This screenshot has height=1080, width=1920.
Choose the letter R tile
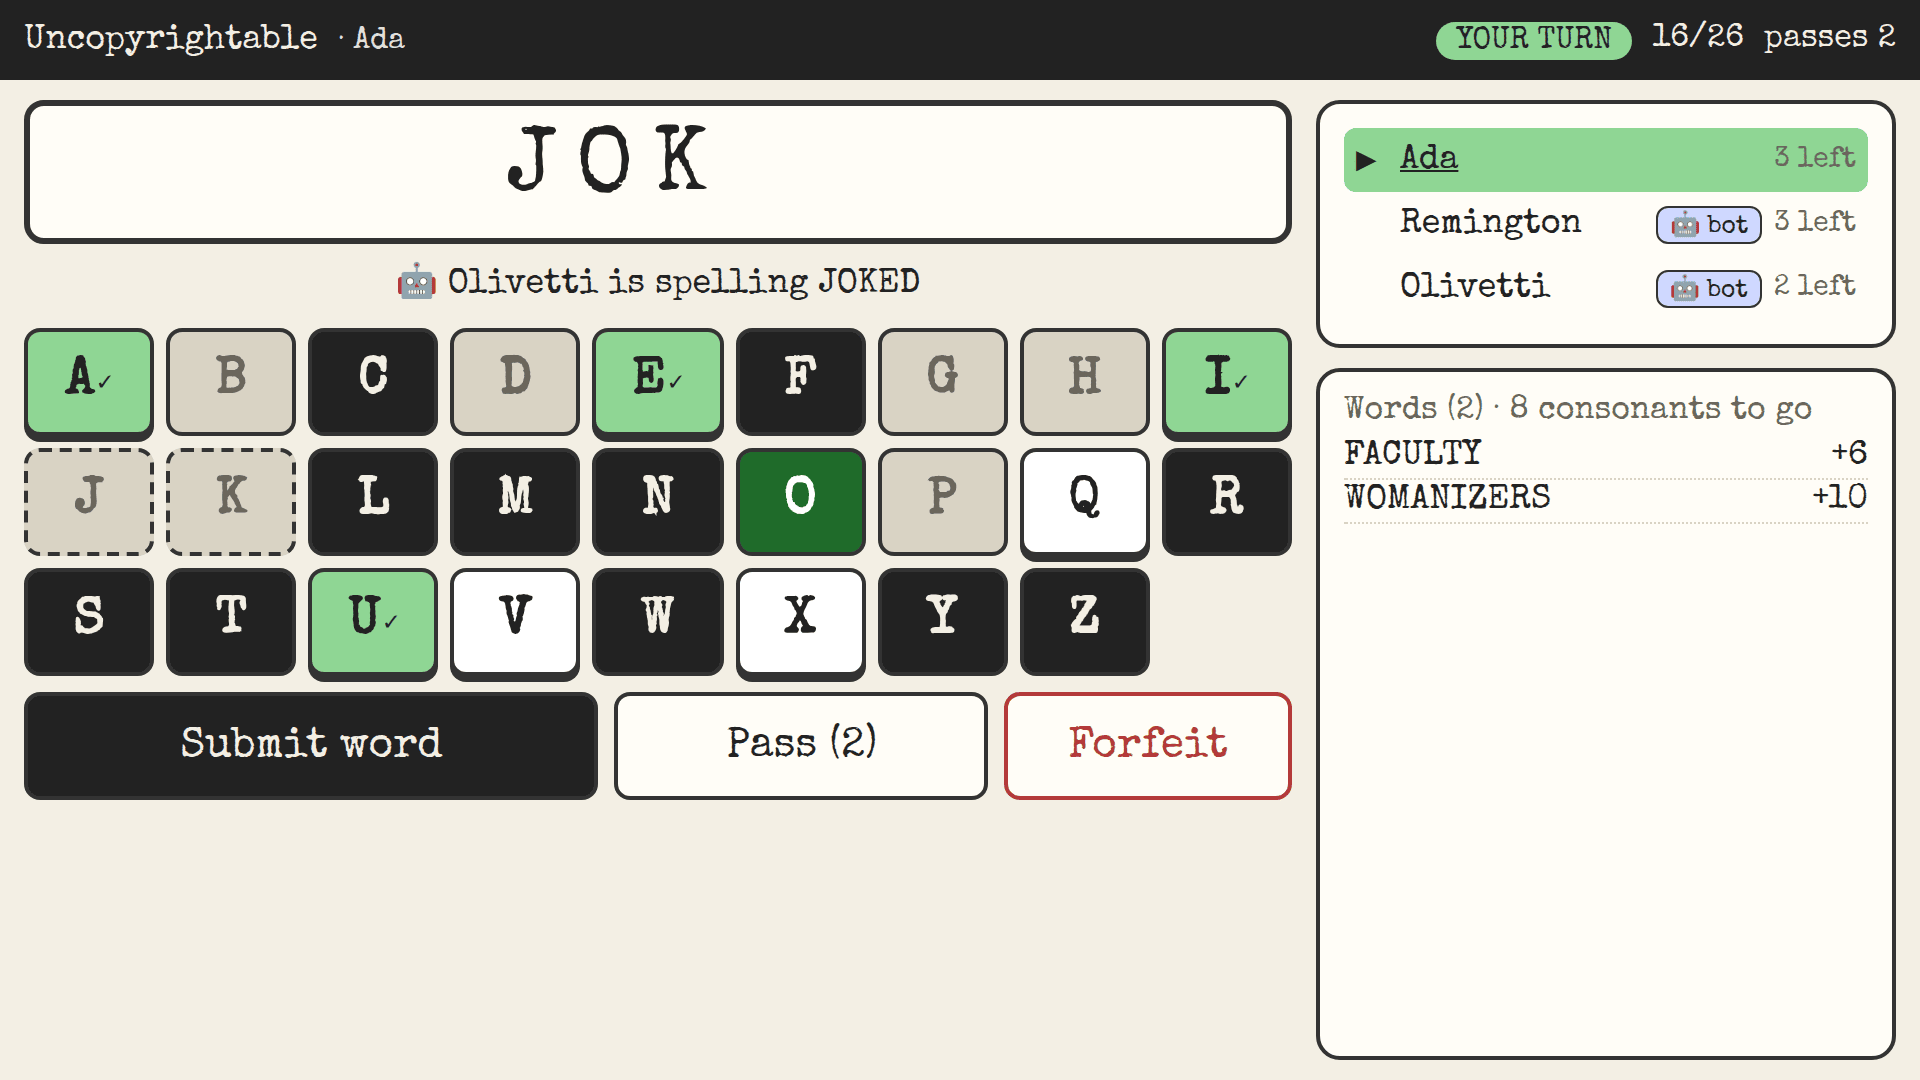click(1227, 502)
